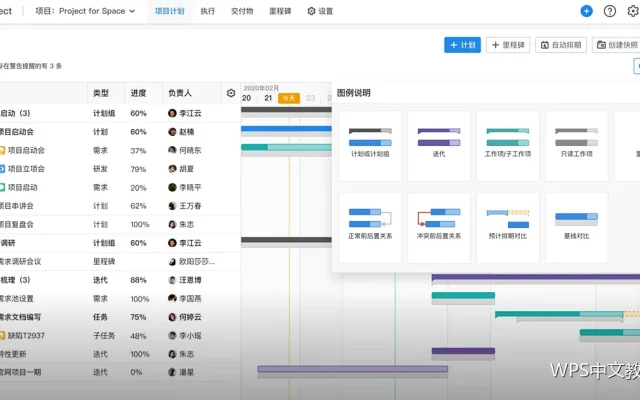The width and height of the screenshot is (640, 400).
Task: Click the teal Gantt bar for 需求文档编写
Action: [x=559, y=314]
